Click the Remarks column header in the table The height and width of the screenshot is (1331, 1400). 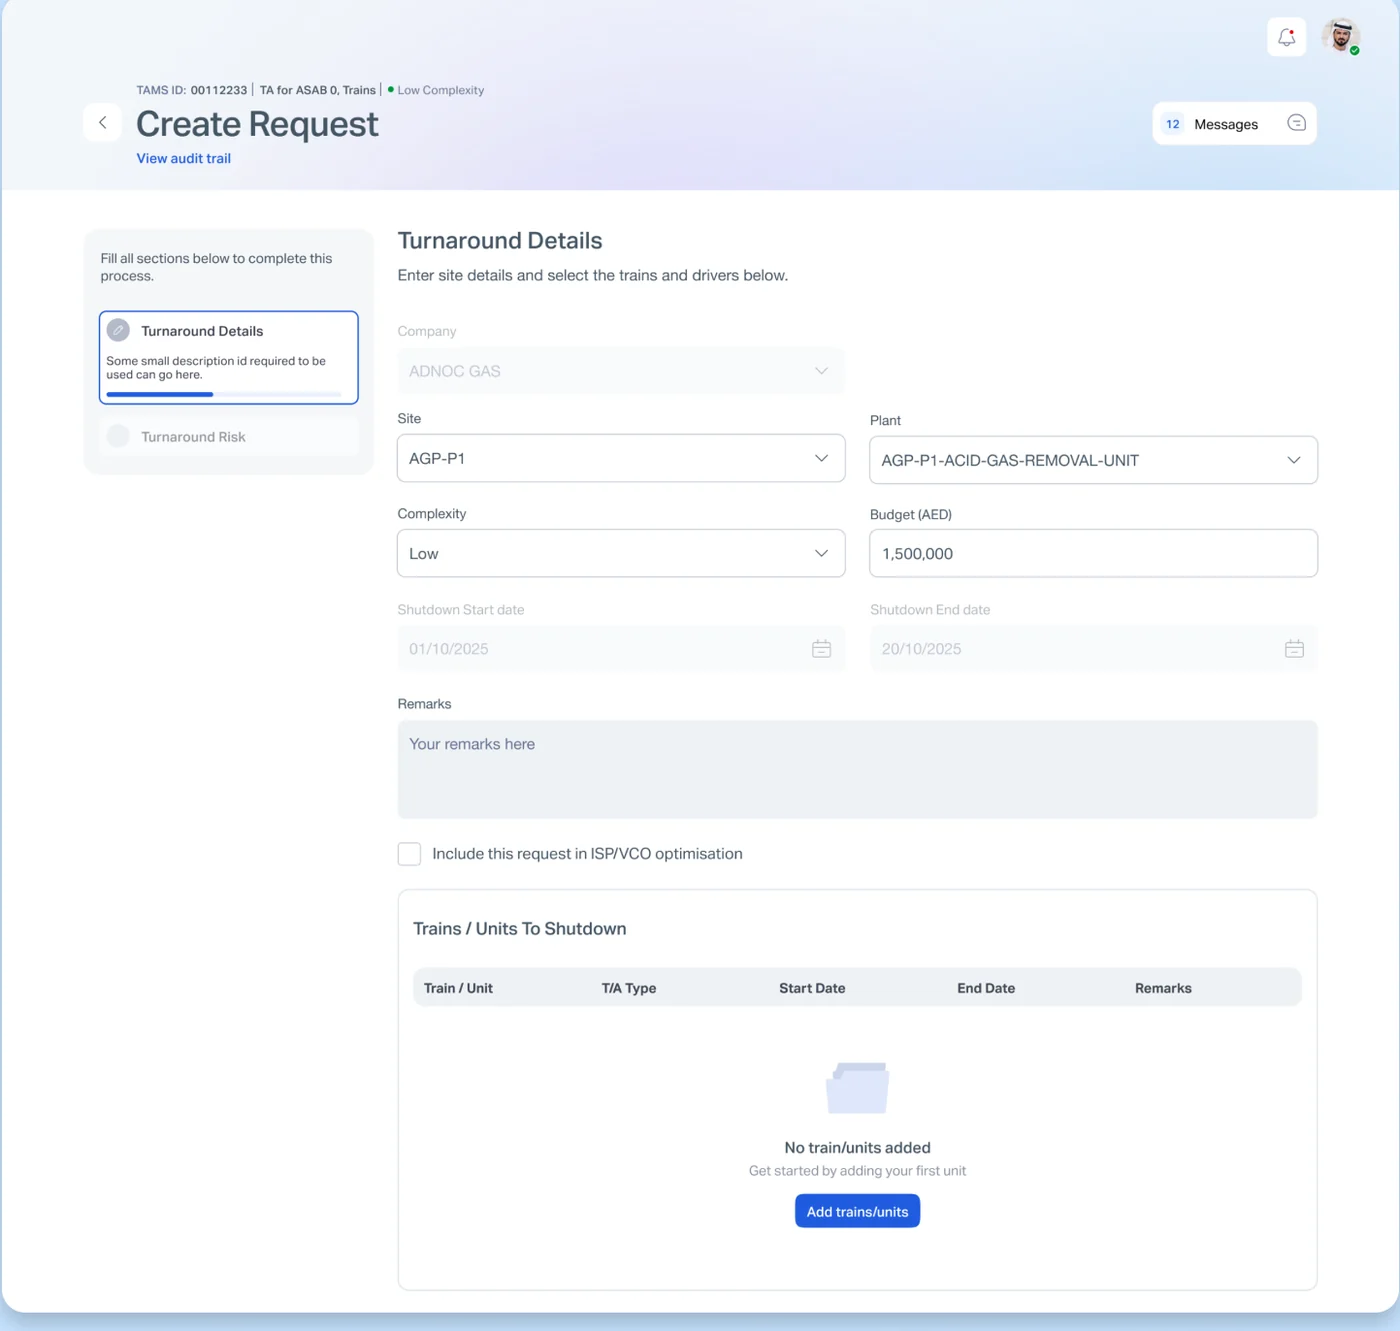pos(1163,988)
